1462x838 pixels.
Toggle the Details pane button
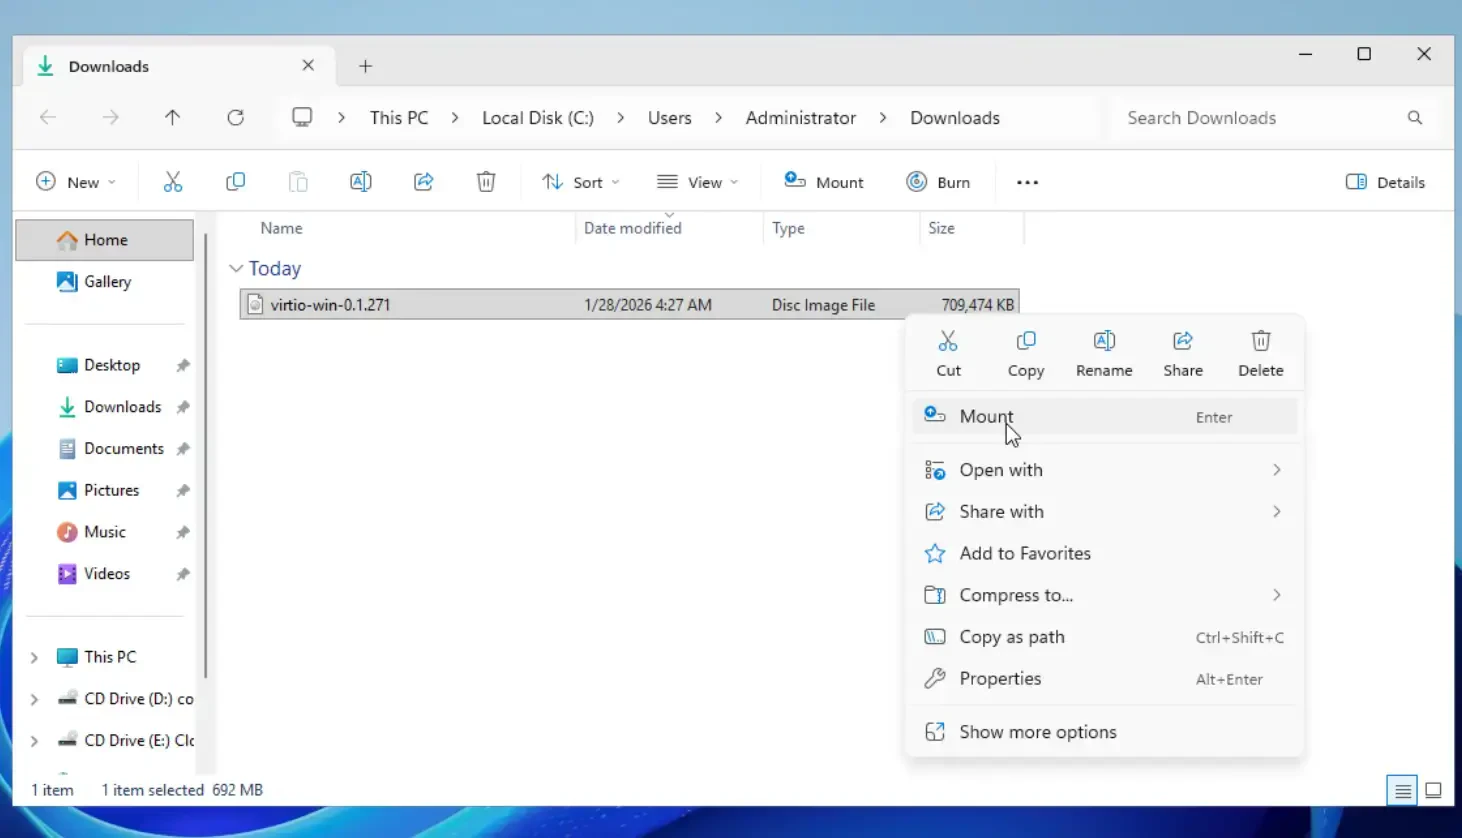pos(1385,182)
